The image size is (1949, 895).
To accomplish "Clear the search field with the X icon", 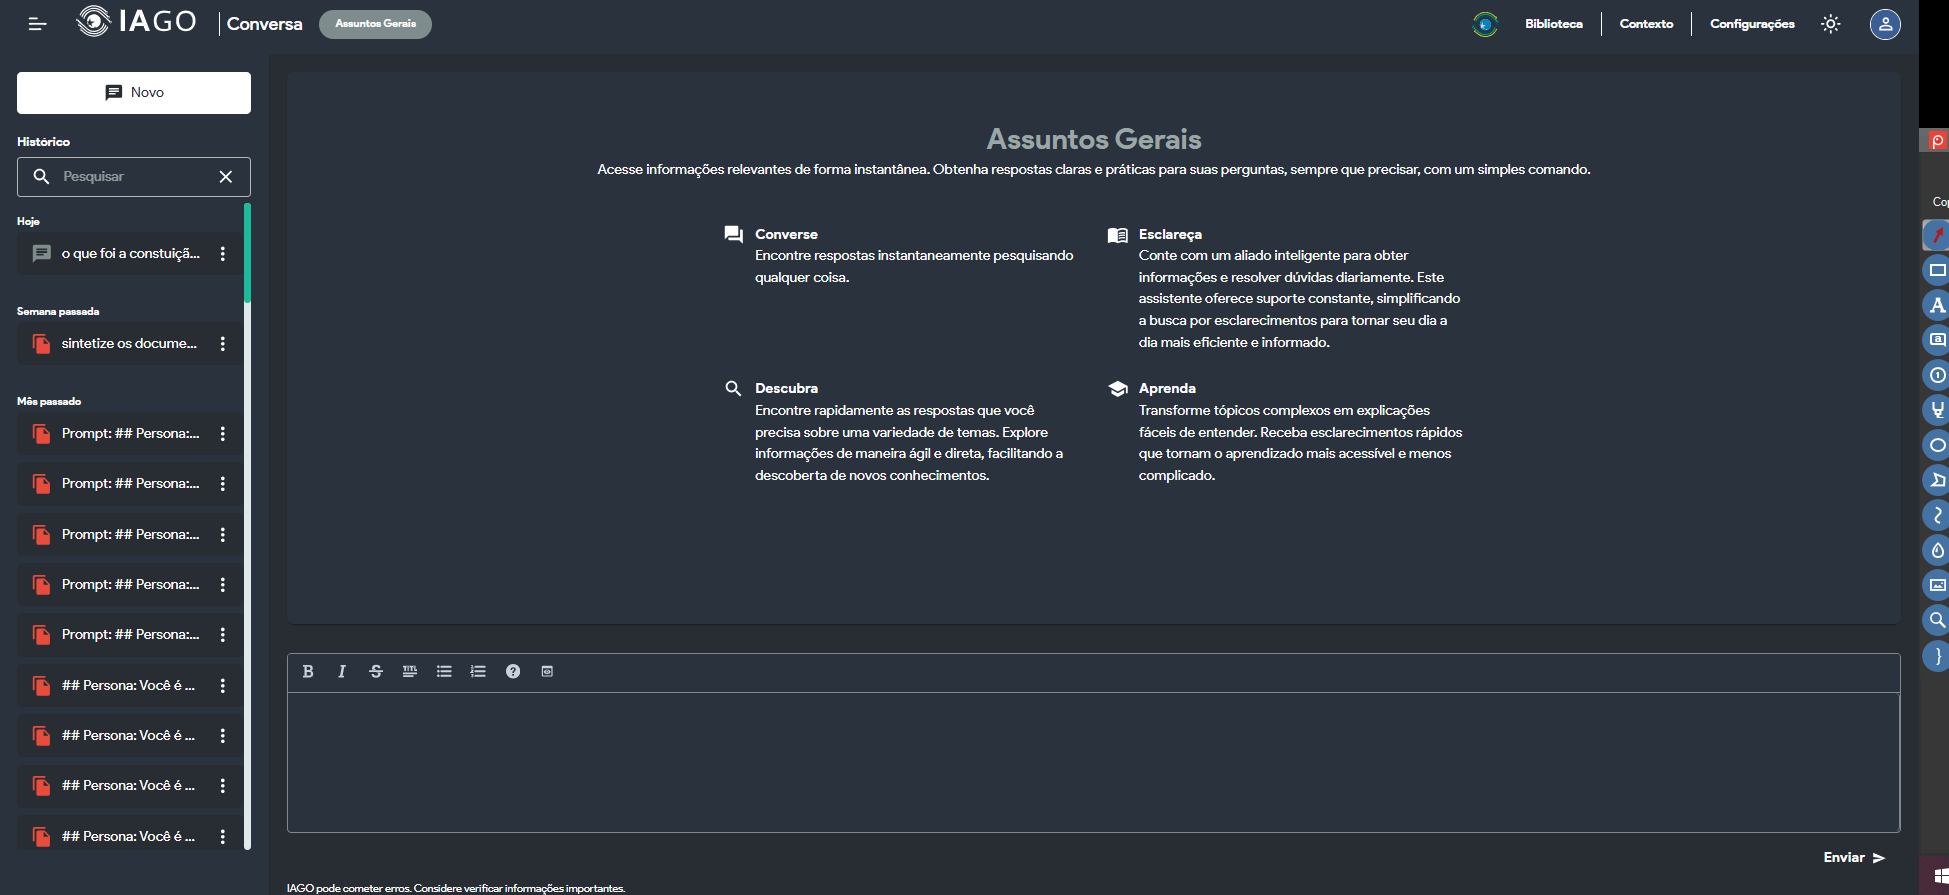I will pyautogui.click(x=226, y=177).
